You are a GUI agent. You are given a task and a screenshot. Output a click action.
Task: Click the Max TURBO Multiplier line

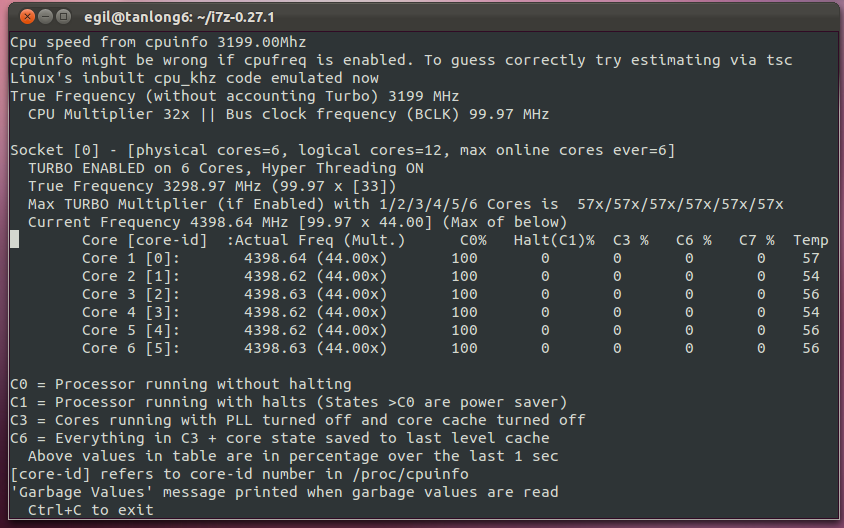click(x=405, y=205)
